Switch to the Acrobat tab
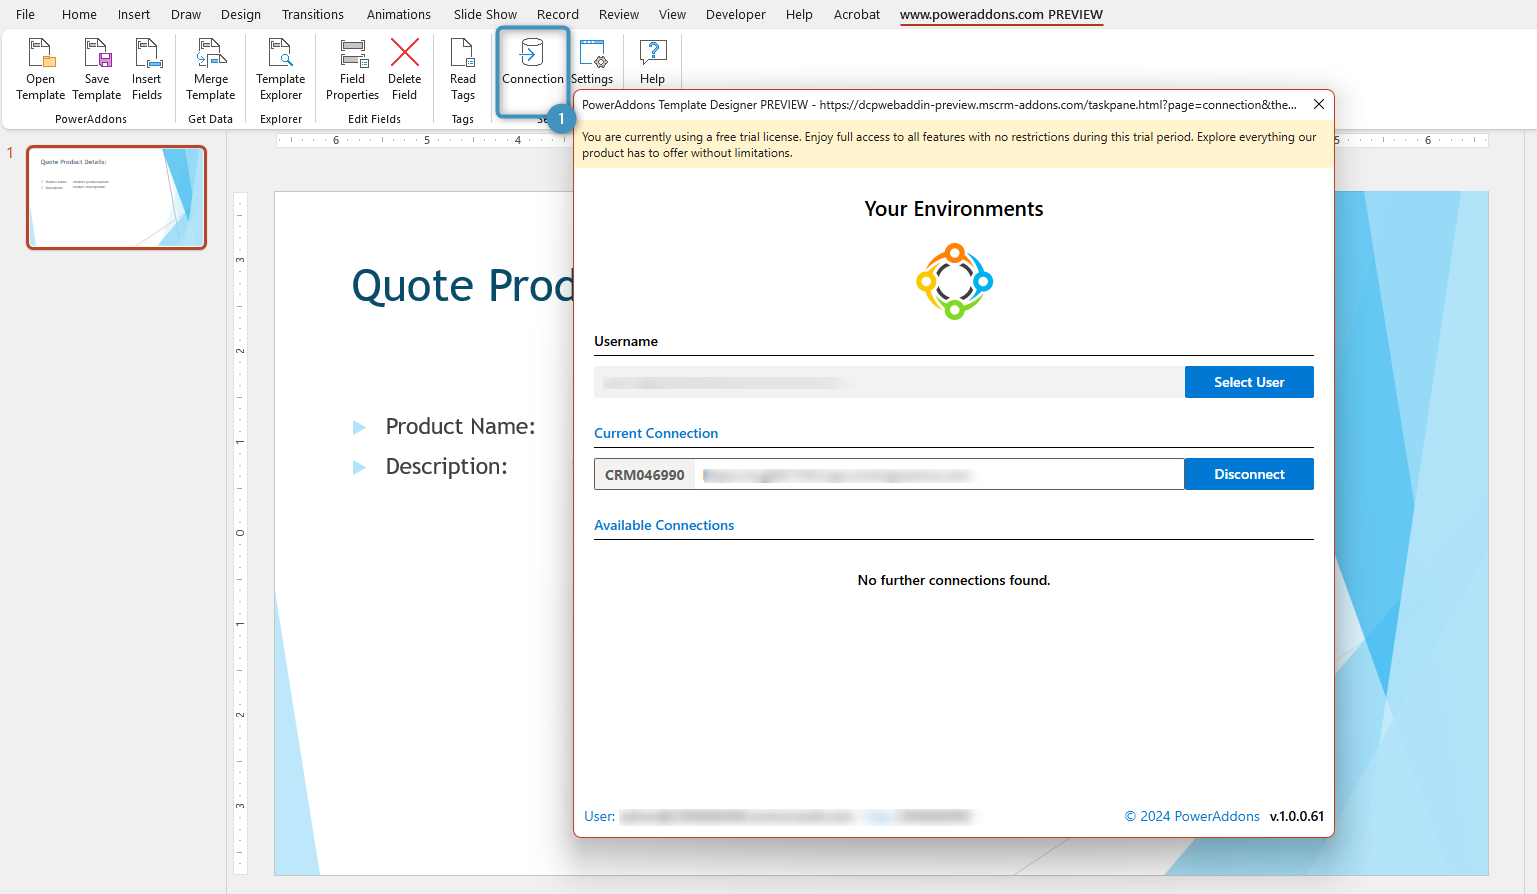Screen dimensions: 1537x894 (857, 14)
